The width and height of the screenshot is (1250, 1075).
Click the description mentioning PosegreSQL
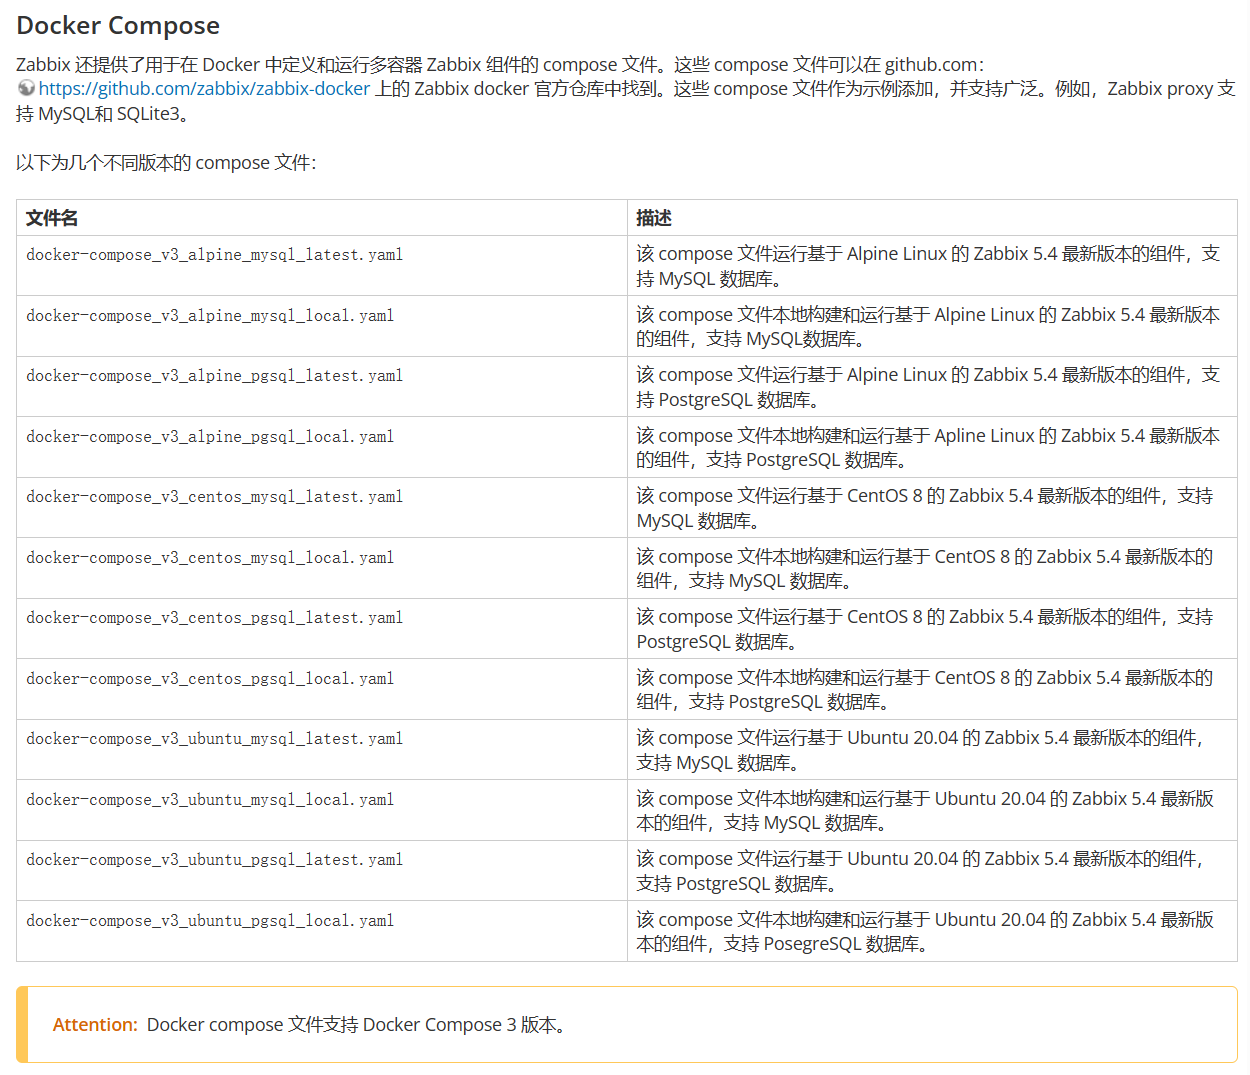[x=924, y=931]
